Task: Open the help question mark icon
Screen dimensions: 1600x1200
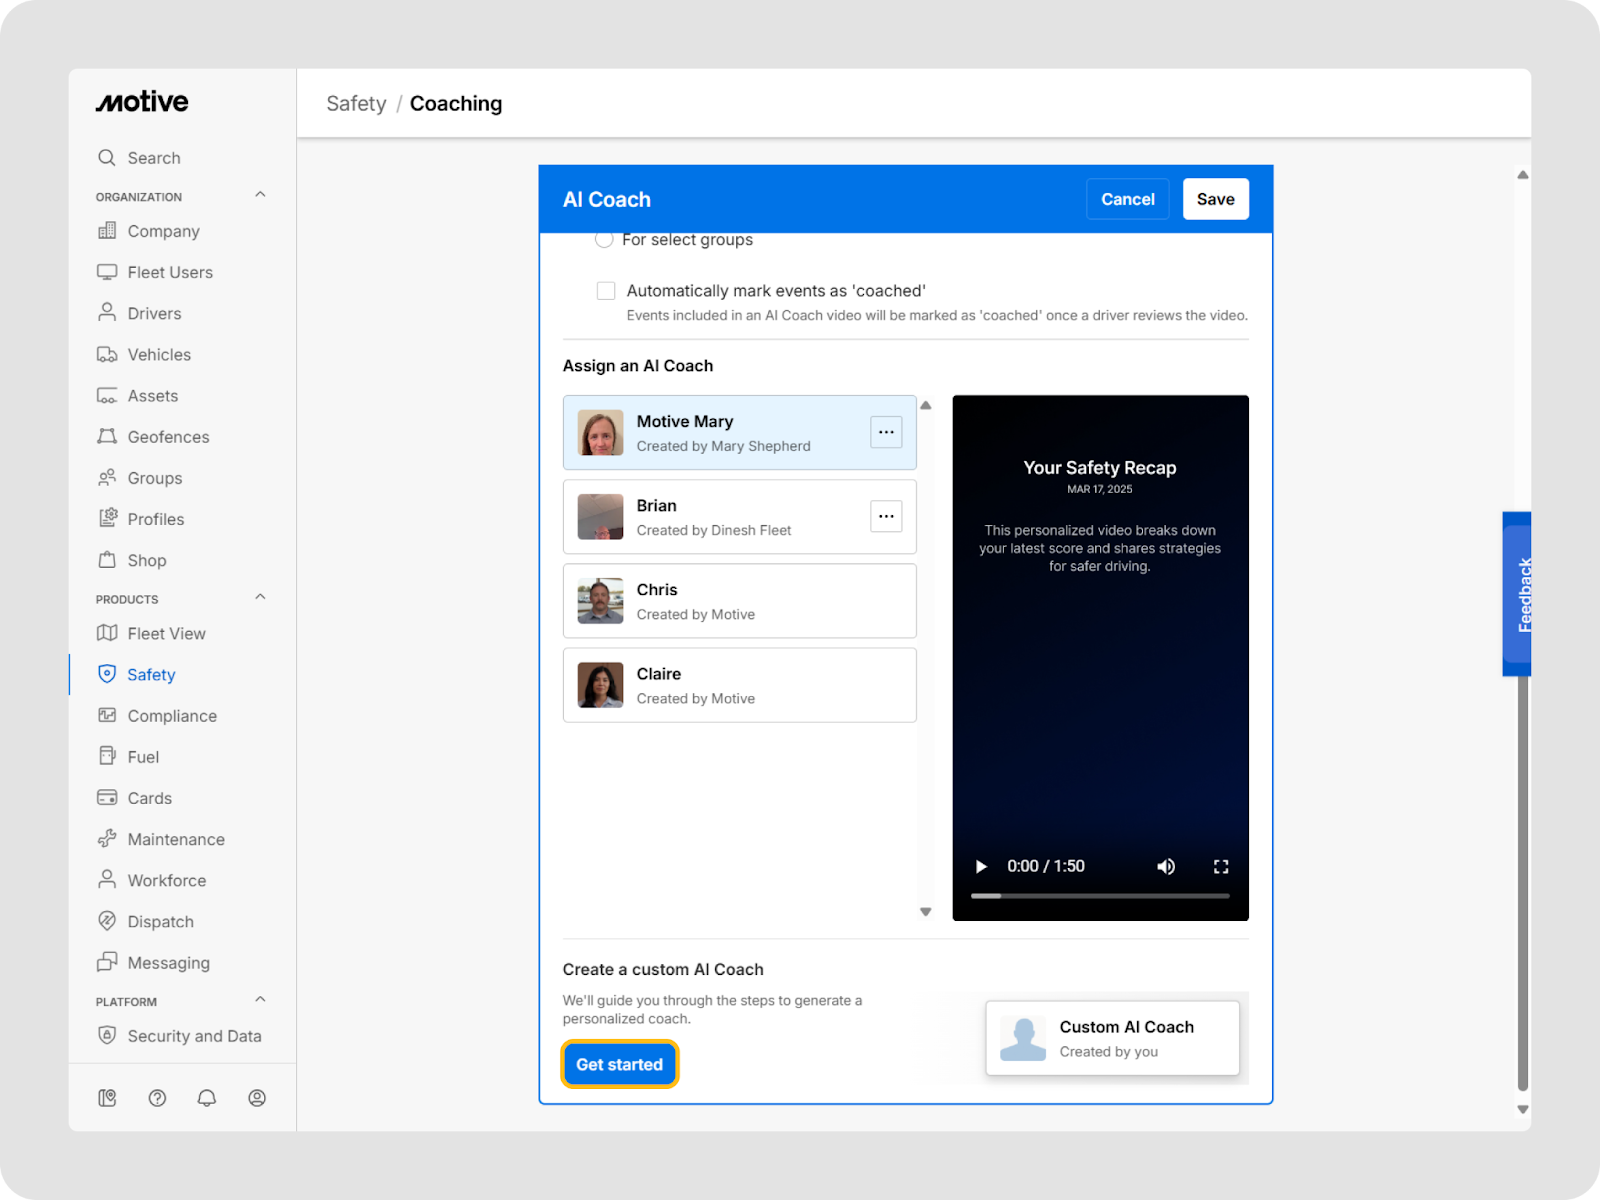Action: point(157,1098)
